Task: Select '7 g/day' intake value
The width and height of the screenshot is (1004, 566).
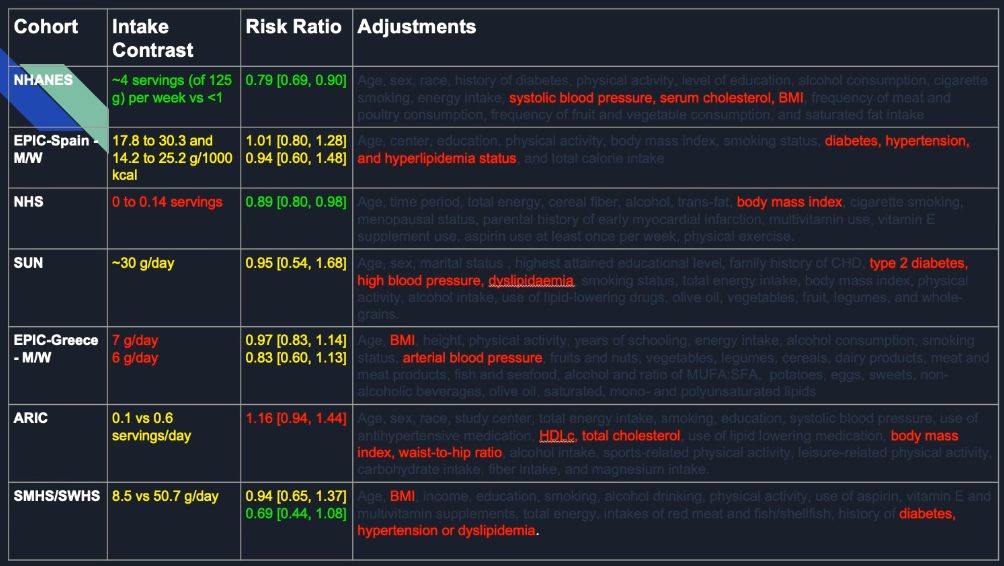Action: 135,341
